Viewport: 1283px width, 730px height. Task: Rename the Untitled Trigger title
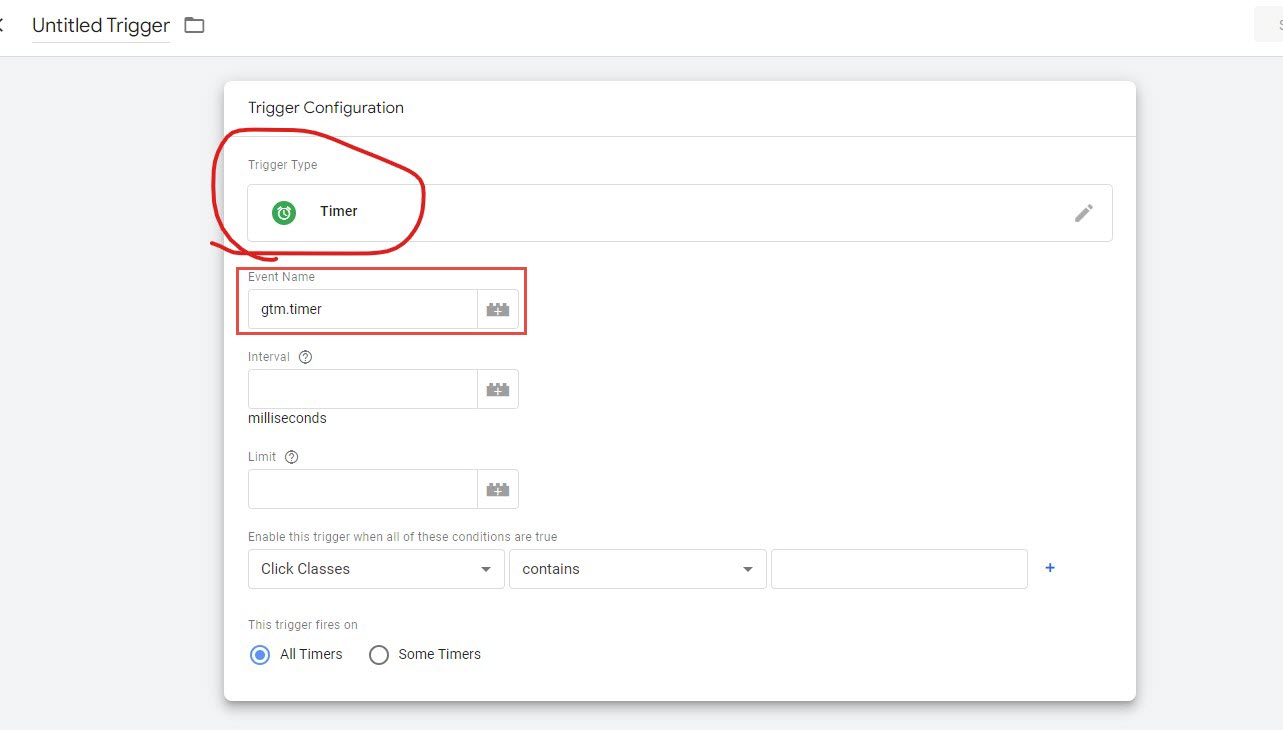100,26
